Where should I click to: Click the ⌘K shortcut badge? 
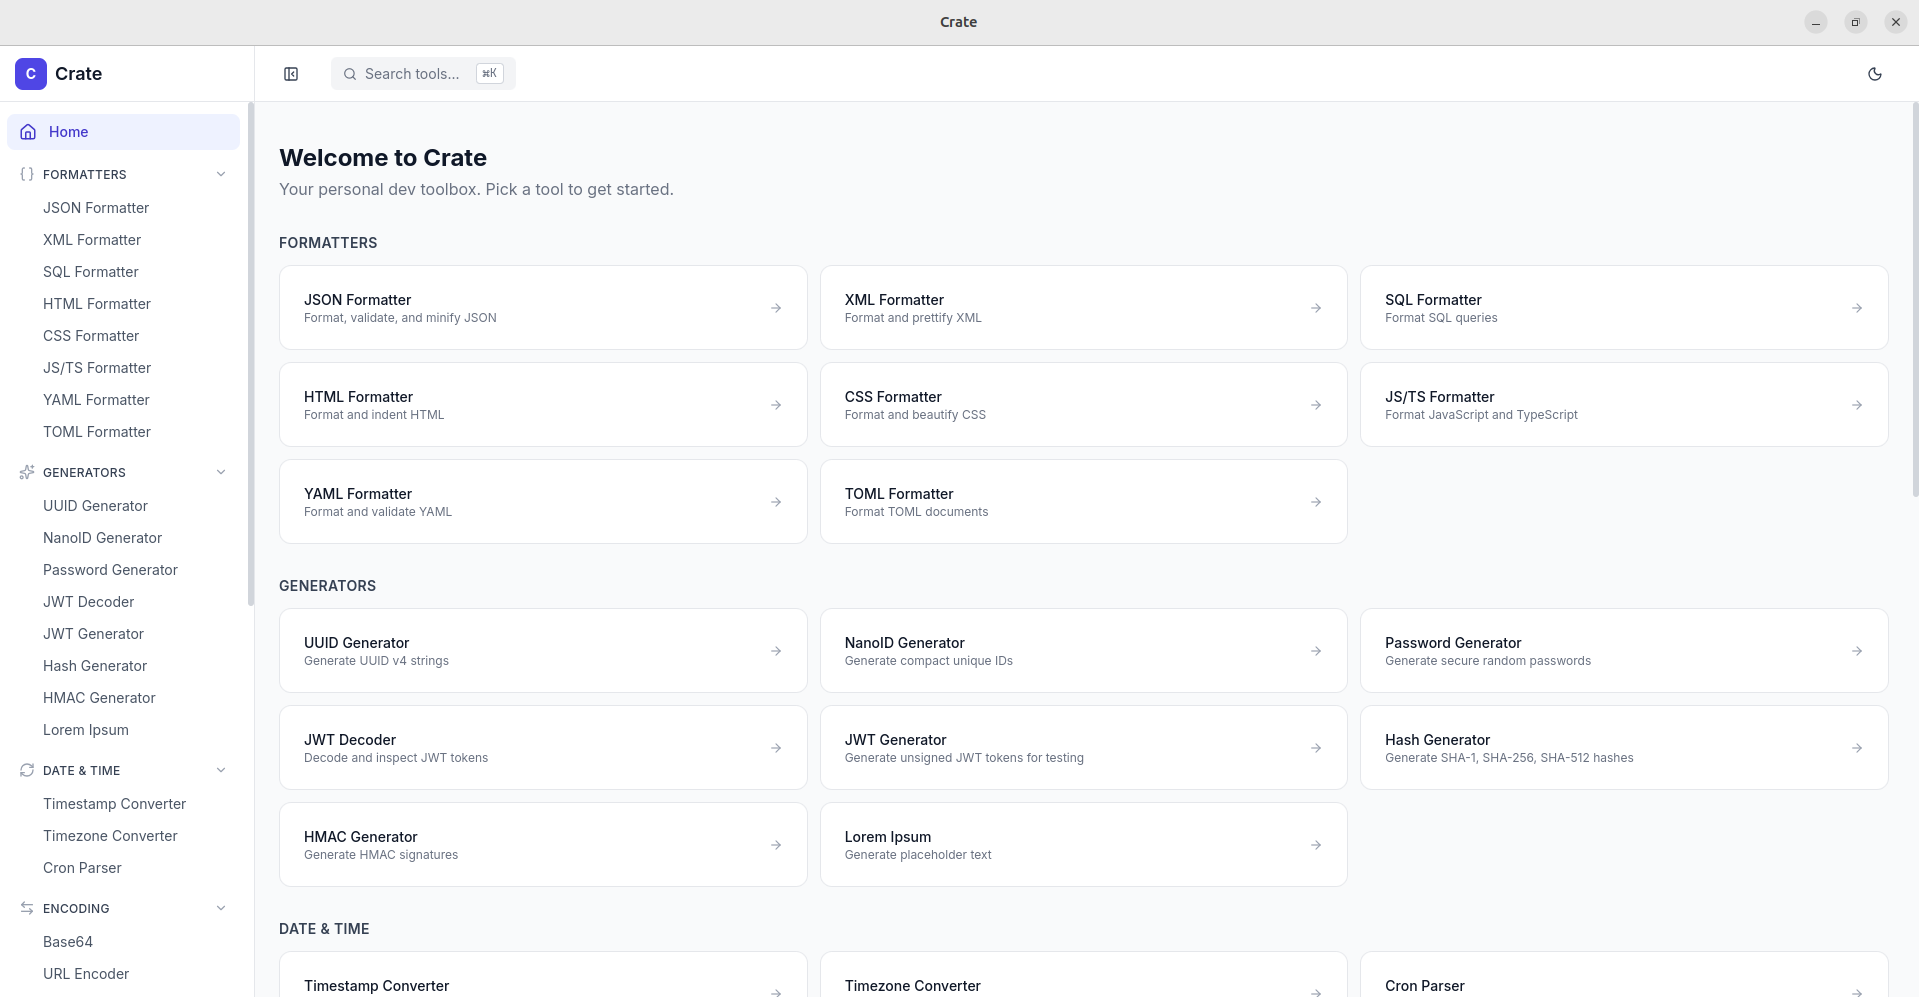(490, 74)
